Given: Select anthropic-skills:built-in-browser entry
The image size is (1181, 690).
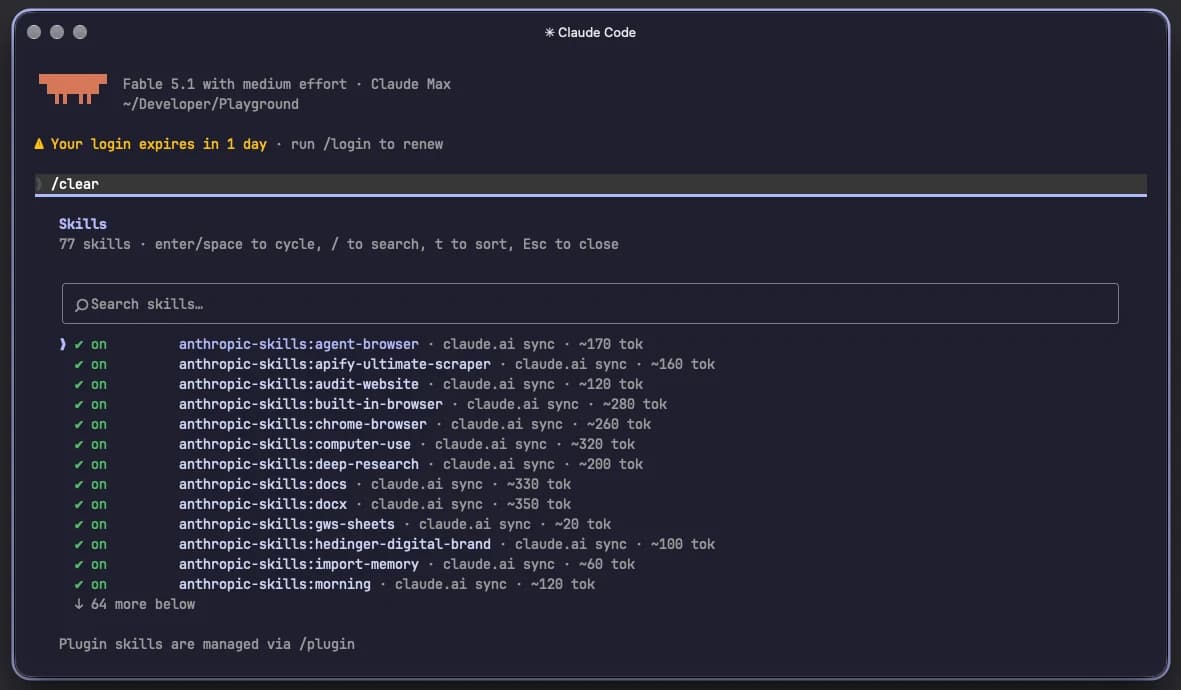Looking at the screenshot, I should click(310, 405).
